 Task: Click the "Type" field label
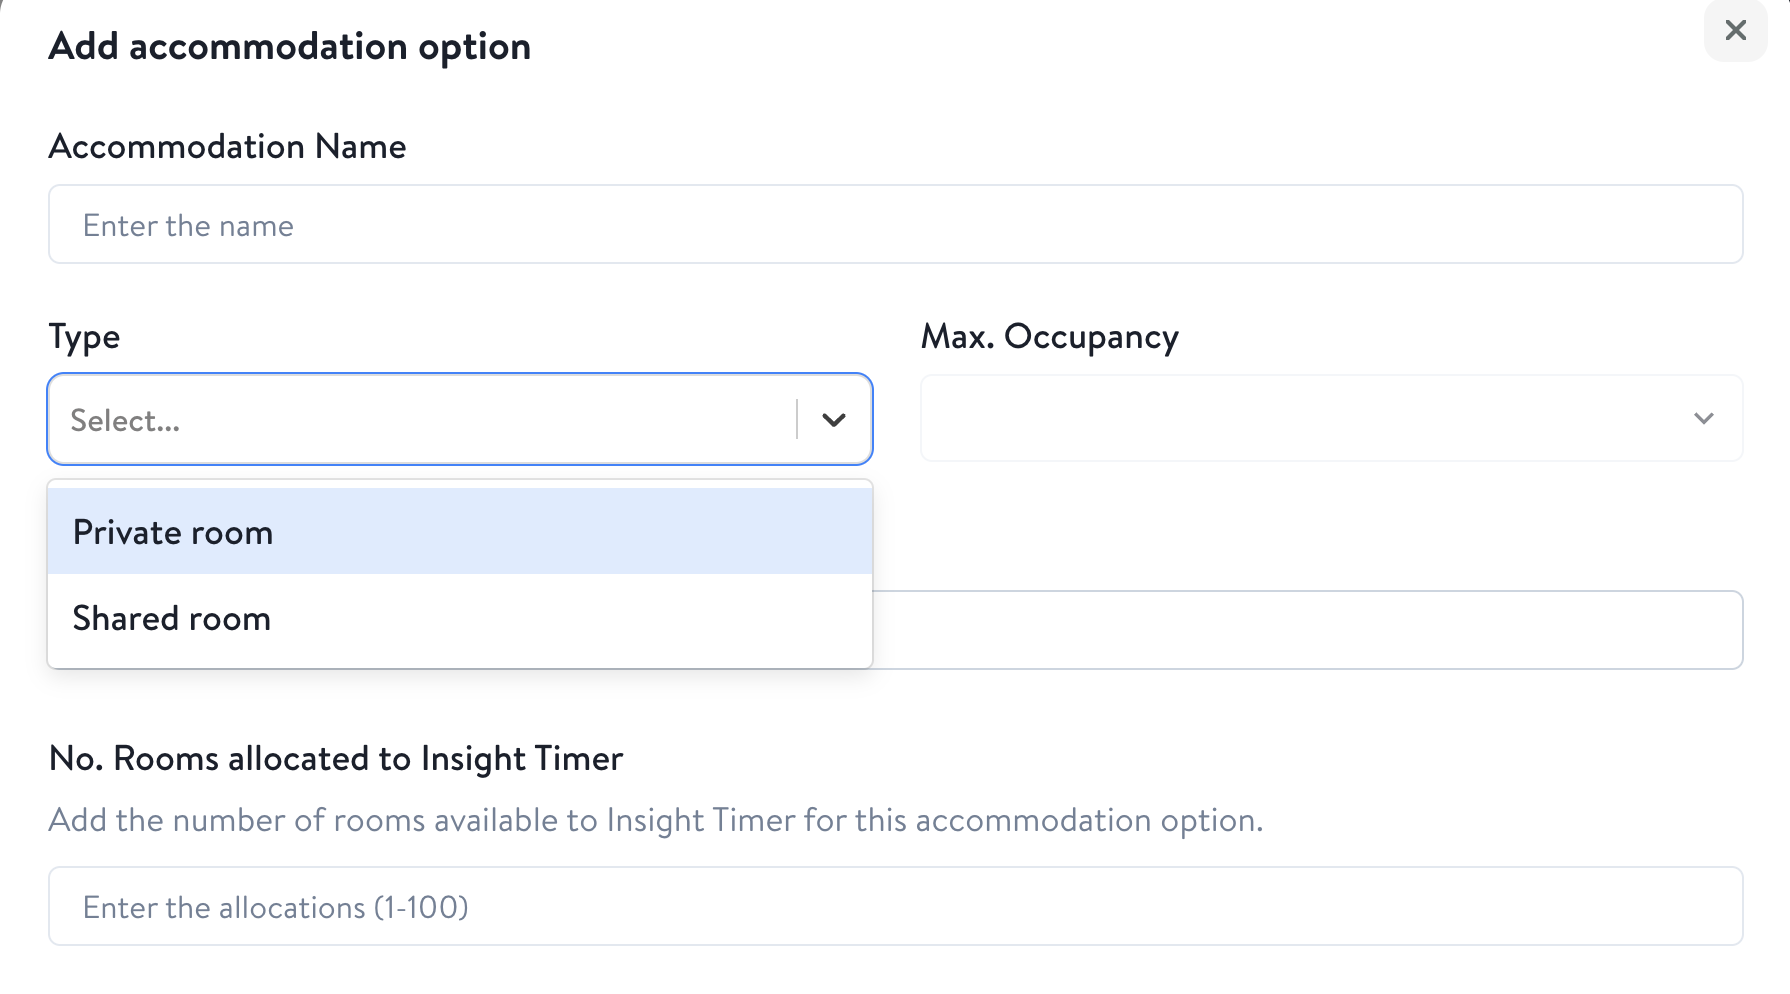[x=84, y=337]
